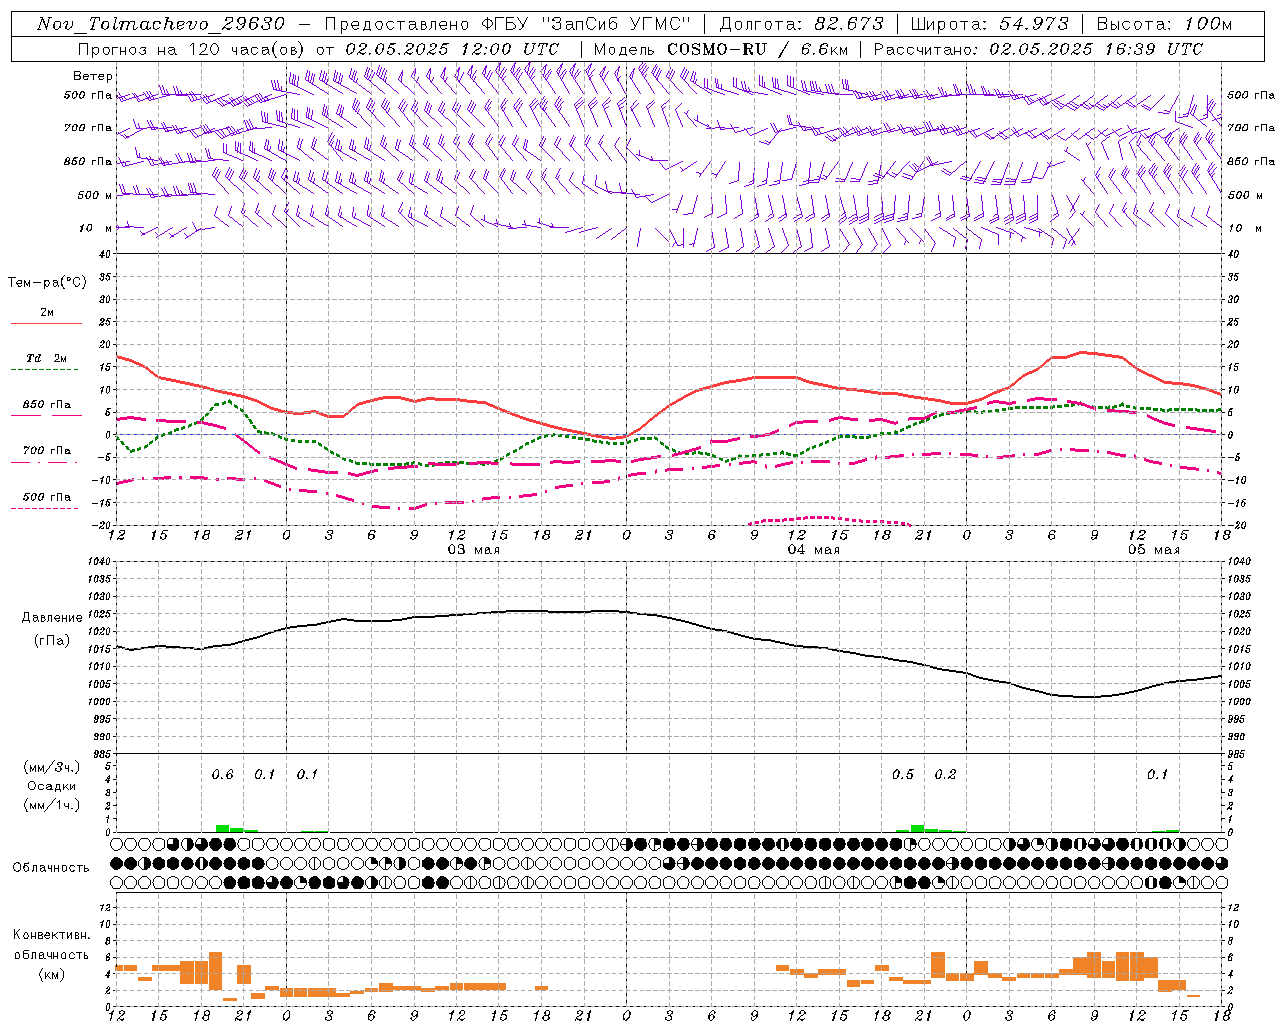Viewport: 1280px width, 1024px height.
Task: Click the solid red 2м legend line sample
Action: (x=46, y=324)
